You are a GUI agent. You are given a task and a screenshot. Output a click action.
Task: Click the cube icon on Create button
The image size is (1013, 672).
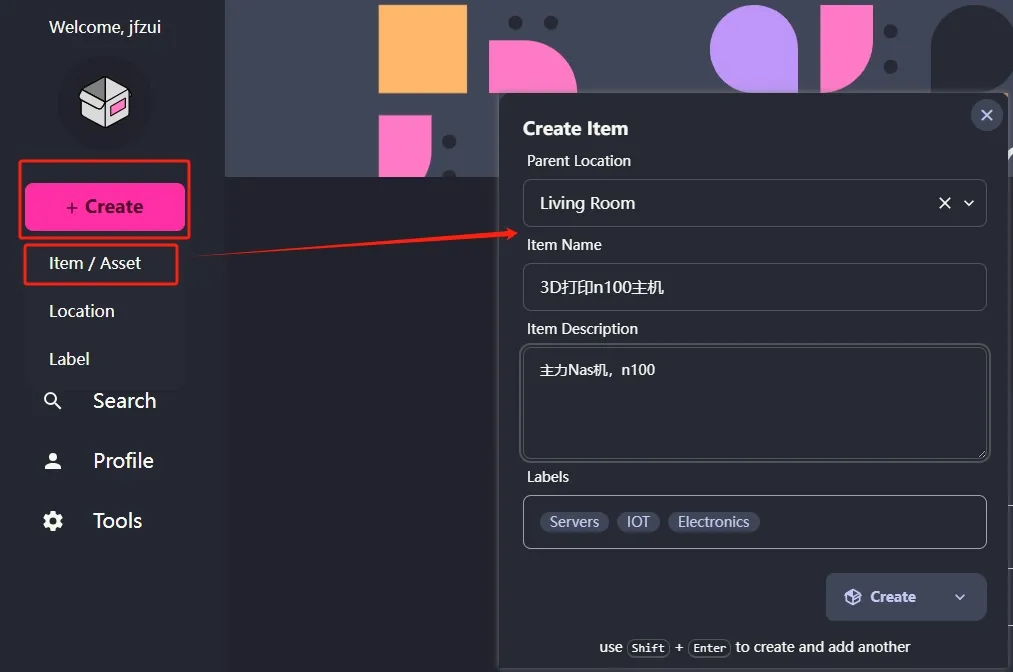point(853,597)
